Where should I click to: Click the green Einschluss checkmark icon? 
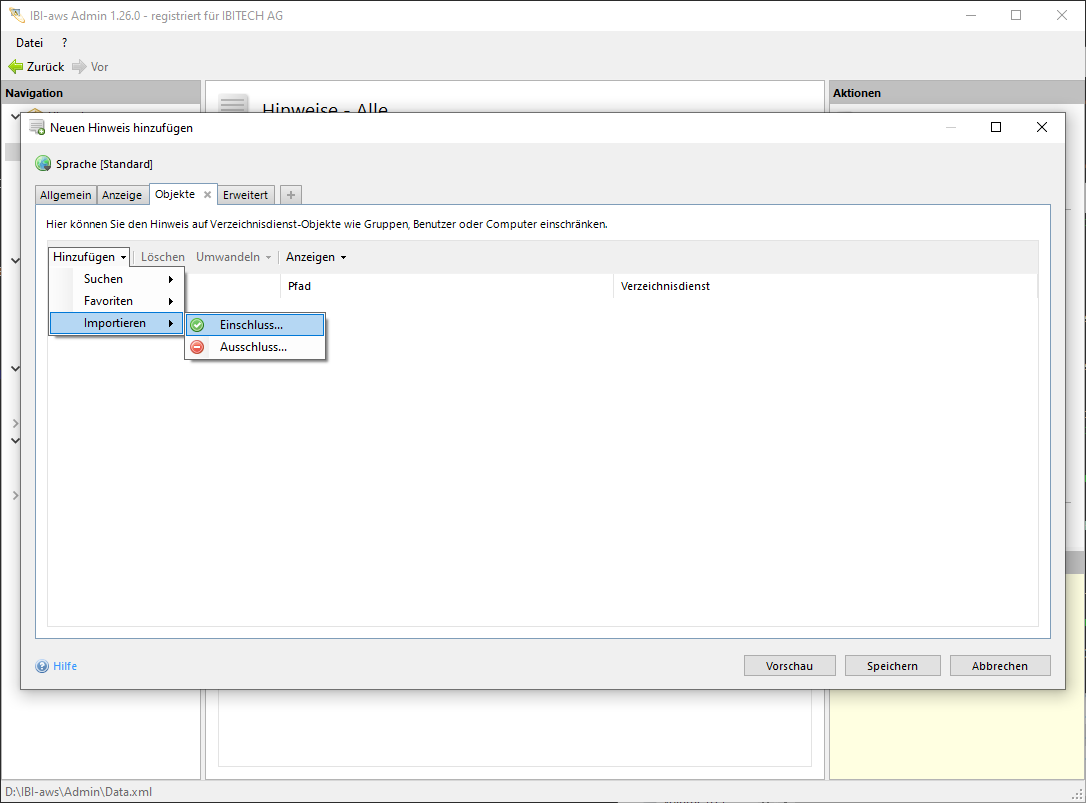point(197,325)
